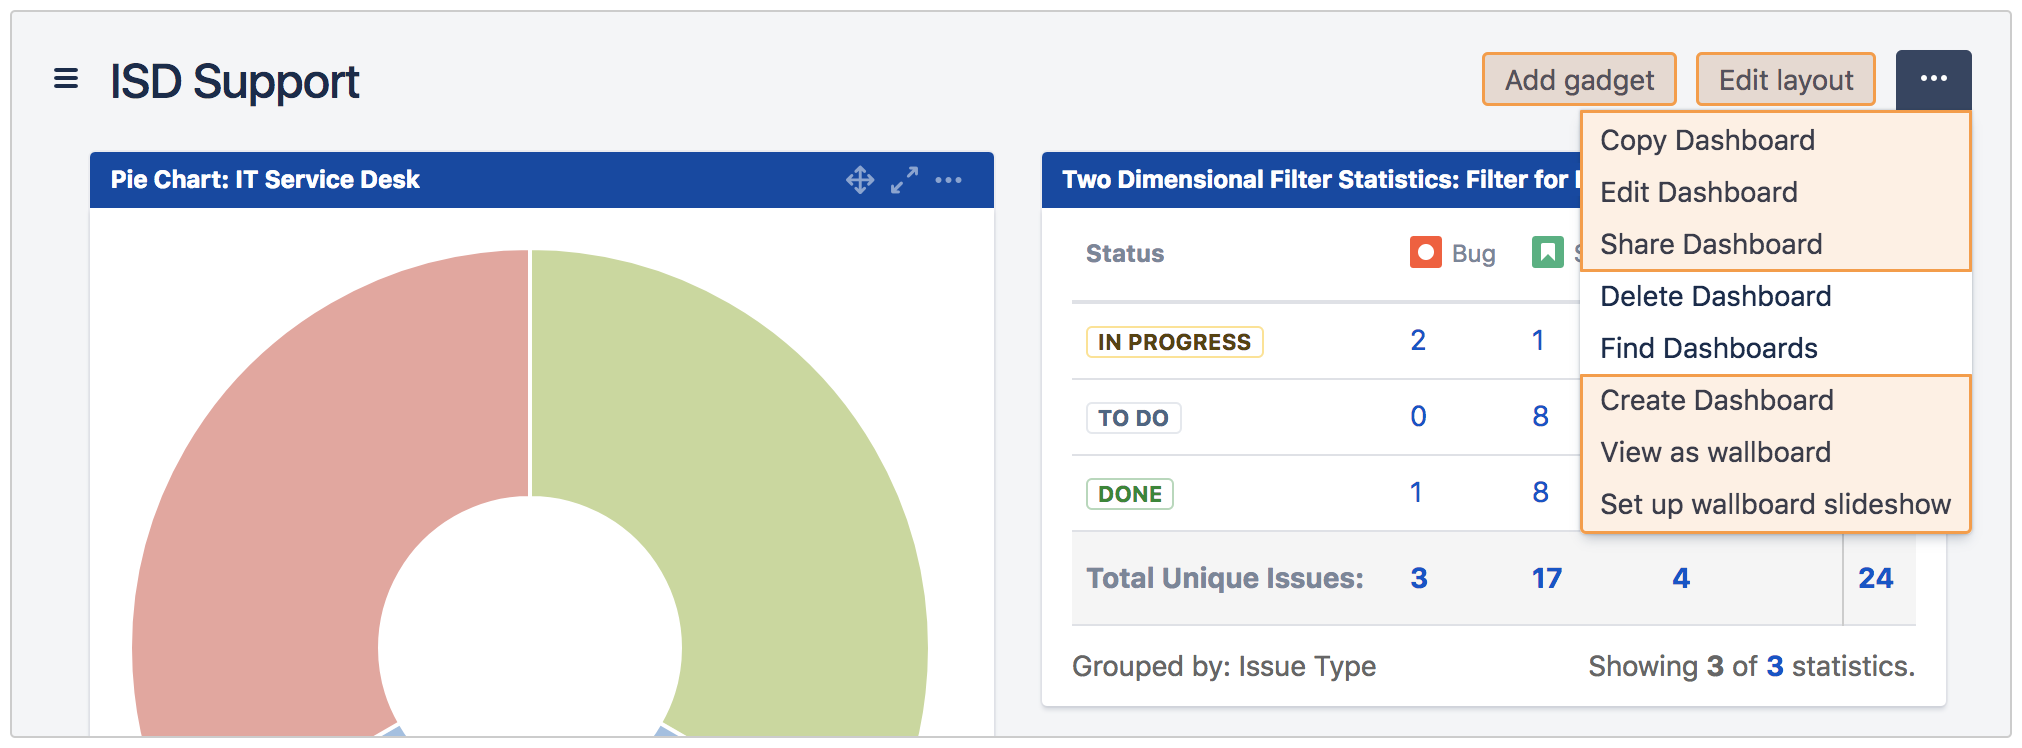The width and height of the screenshot is (2022, 748).
Task: Select Set up wallboard slideshow
Action: point(1775,505)
